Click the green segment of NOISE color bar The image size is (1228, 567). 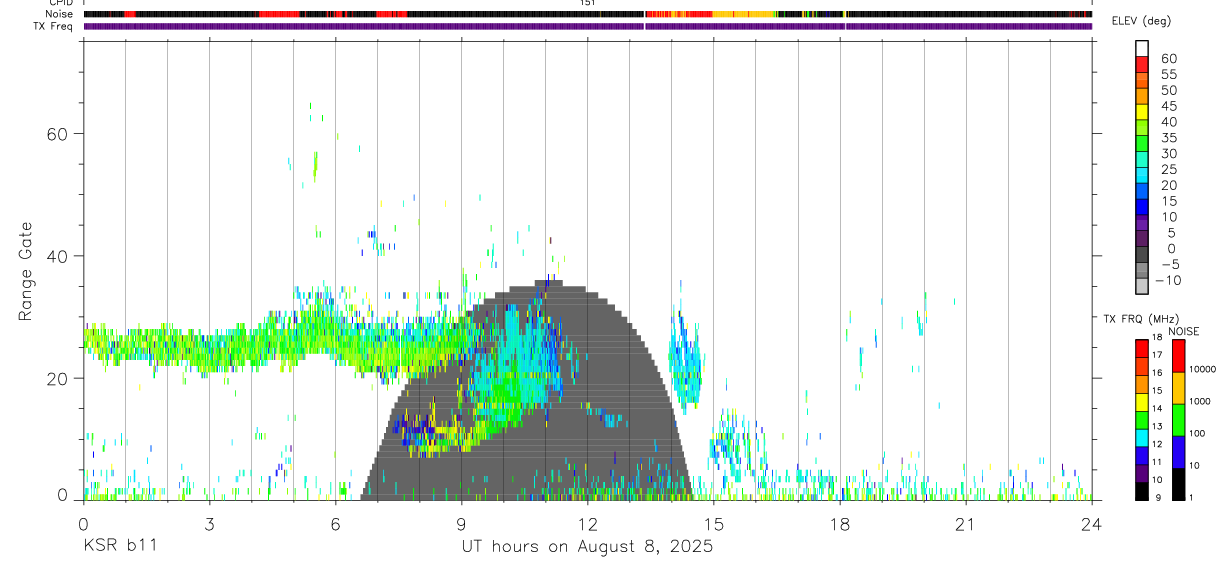(x=1179, y=420)
